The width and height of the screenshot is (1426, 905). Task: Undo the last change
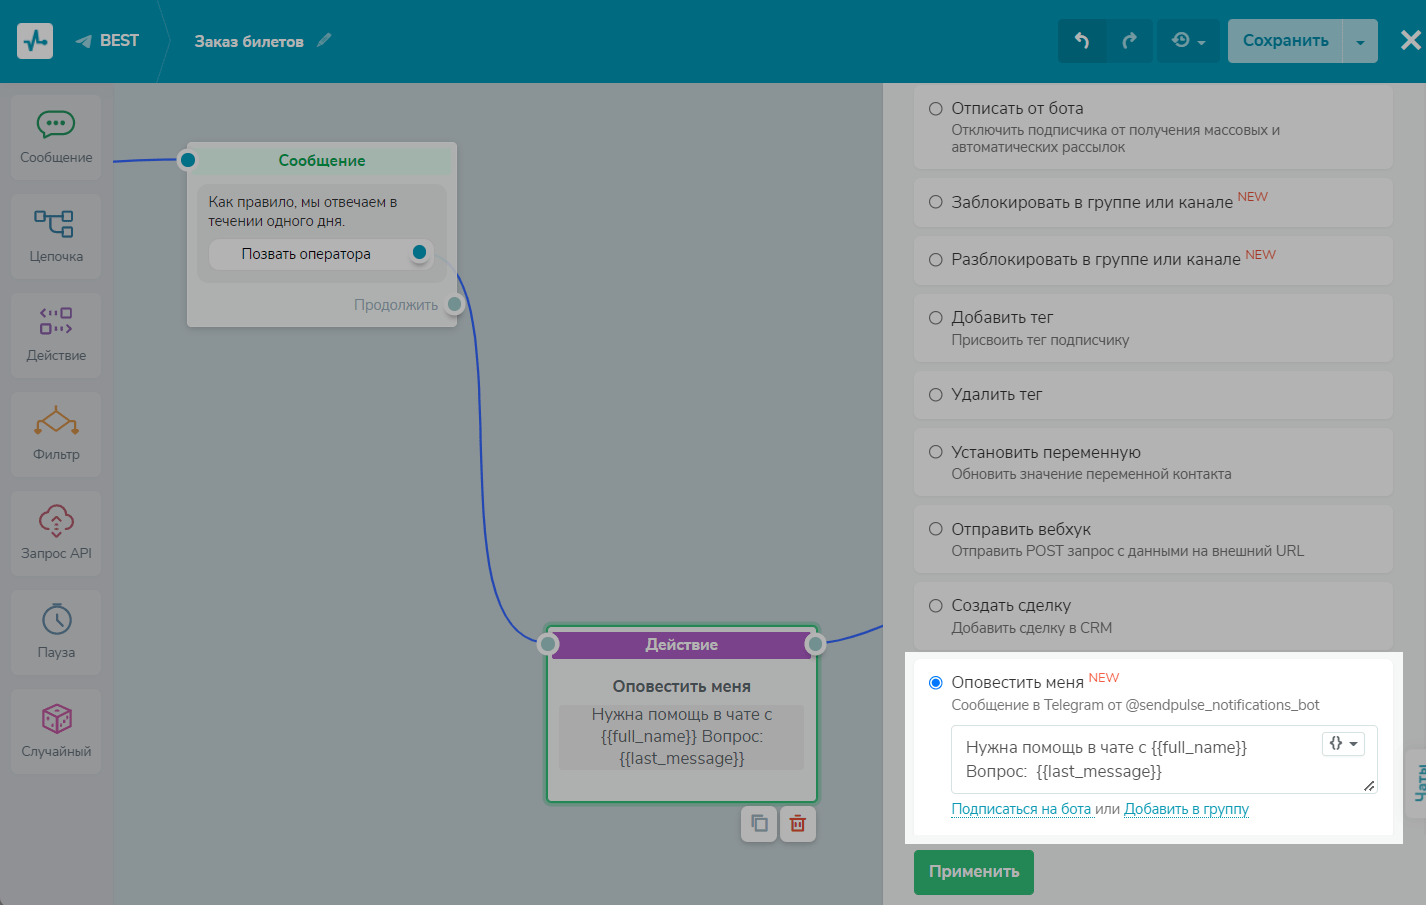tap(1082, 41)
